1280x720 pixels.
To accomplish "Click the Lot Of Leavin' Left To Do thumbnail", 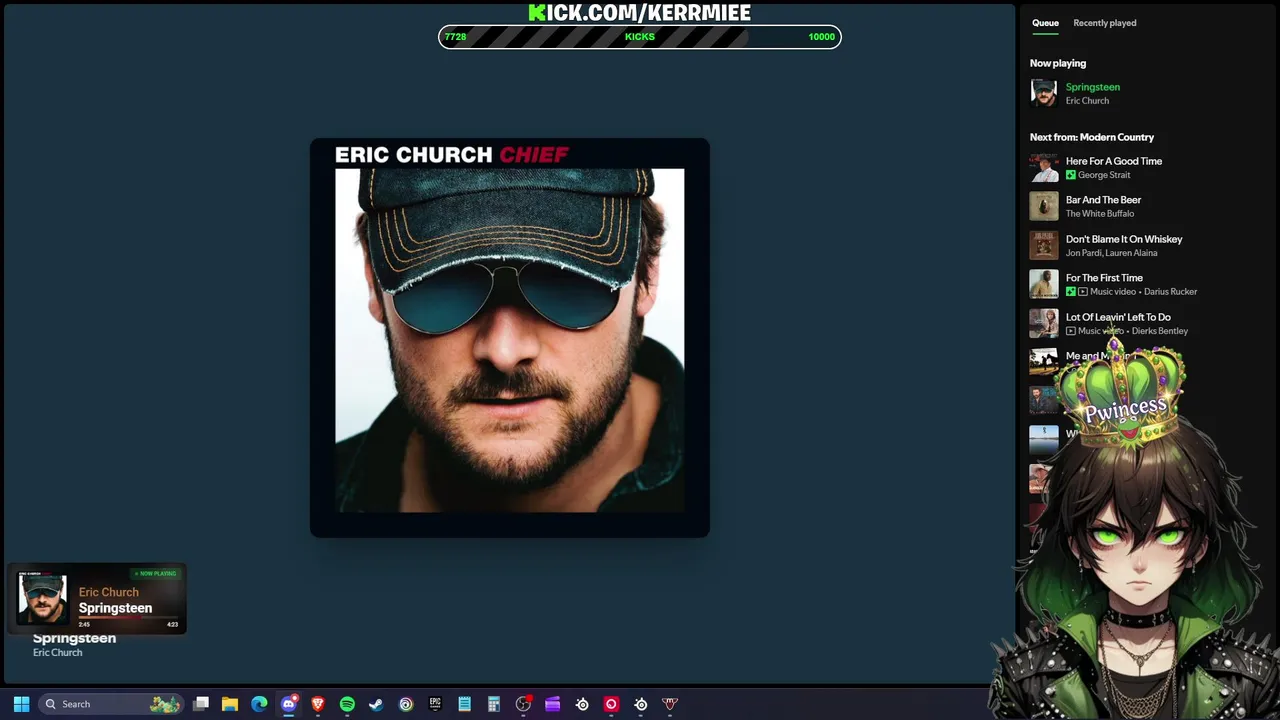I will [1044, 323].
